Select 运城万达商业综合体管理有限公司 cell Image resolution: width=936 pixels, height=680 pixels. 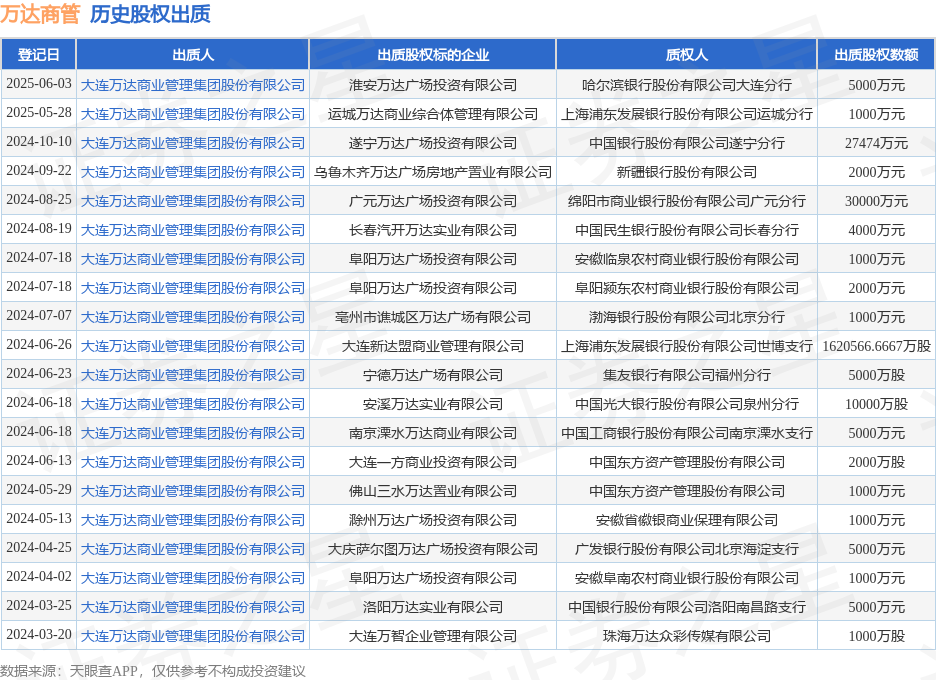[x=433, y=114]
